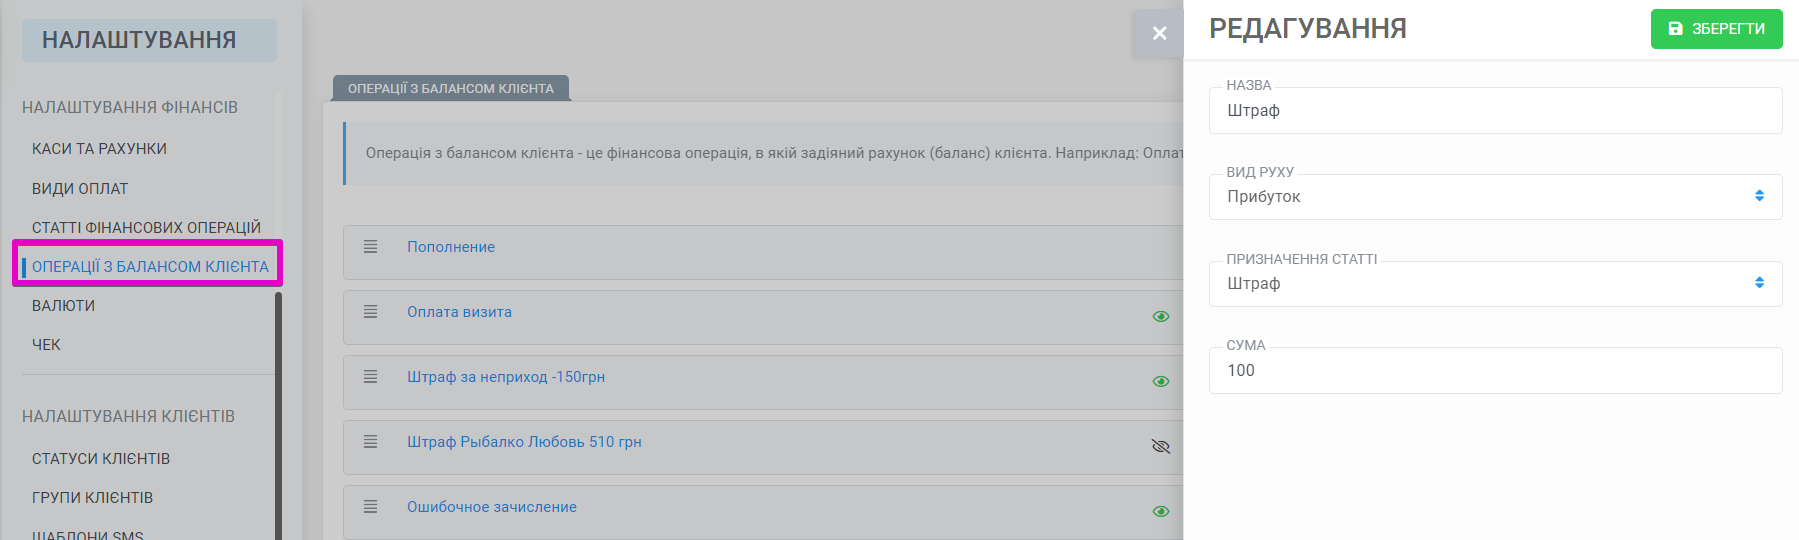Select Валюти in the settings sidebar

pos(63,306)
